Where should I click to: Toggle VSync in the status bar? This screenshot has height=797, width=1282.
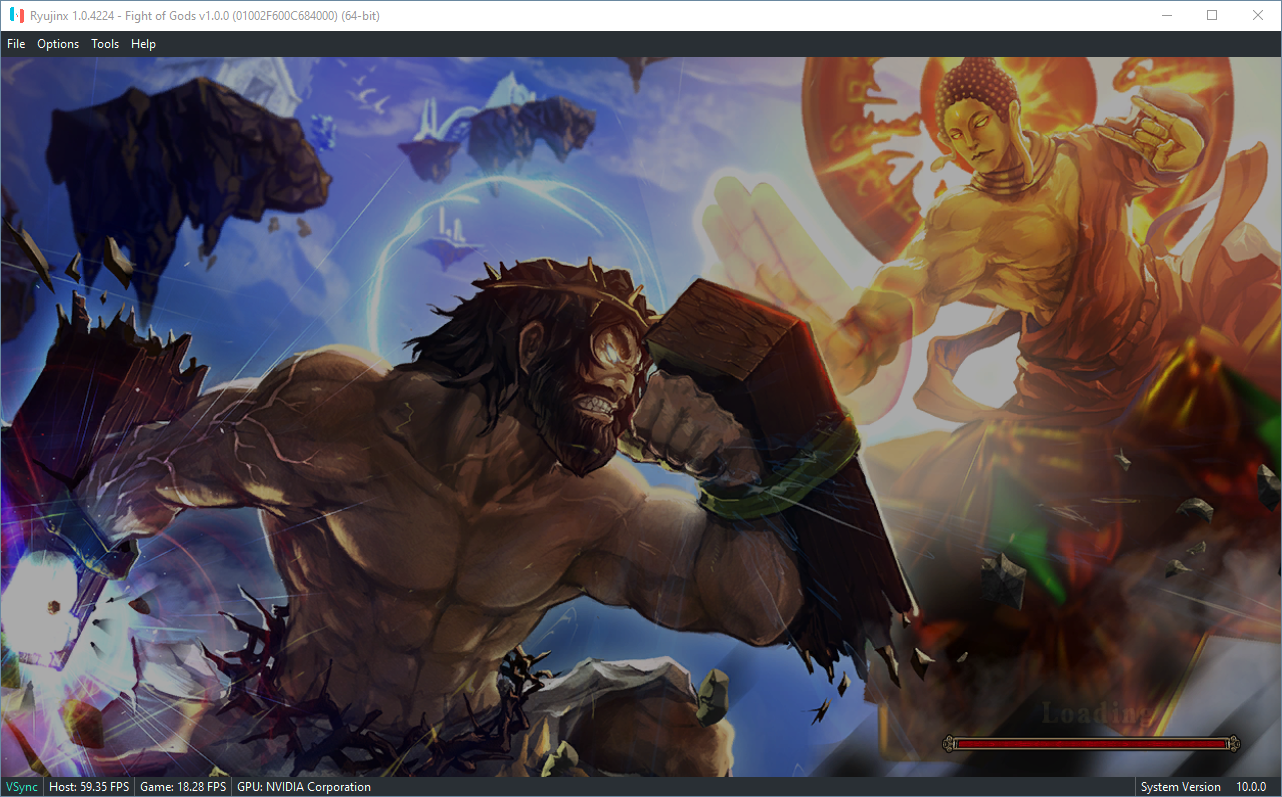(22, 787)
